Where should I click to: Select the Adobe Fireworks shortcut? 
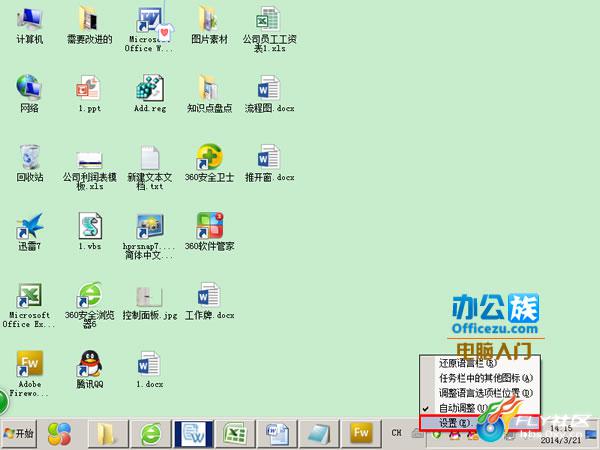click(29, 374)
